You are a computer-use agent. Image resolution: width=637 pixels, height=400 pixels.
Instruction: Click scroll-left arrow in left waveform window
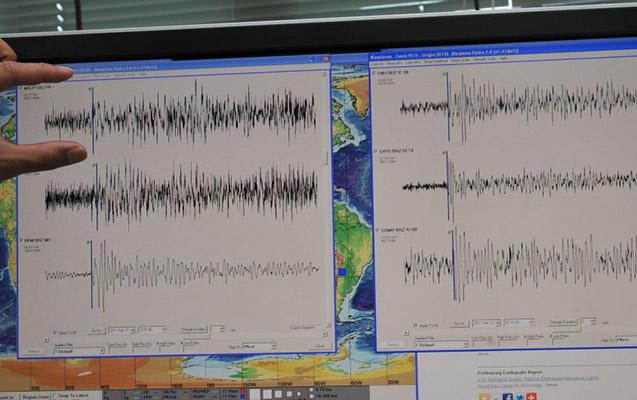46,340
